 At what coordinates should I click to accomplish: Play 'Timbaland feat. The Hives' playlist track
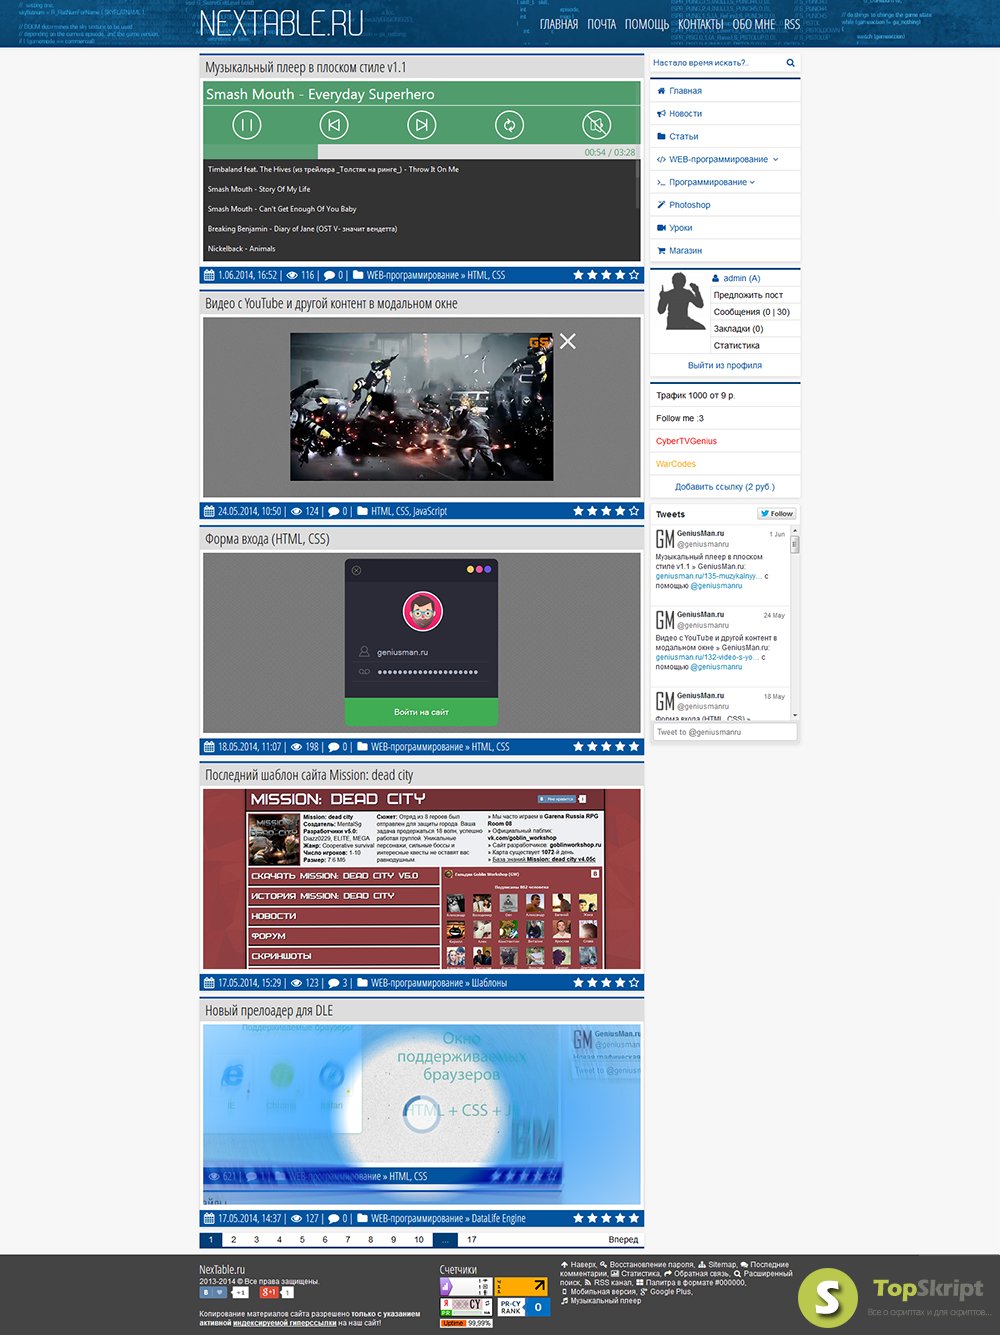(333, 169)
